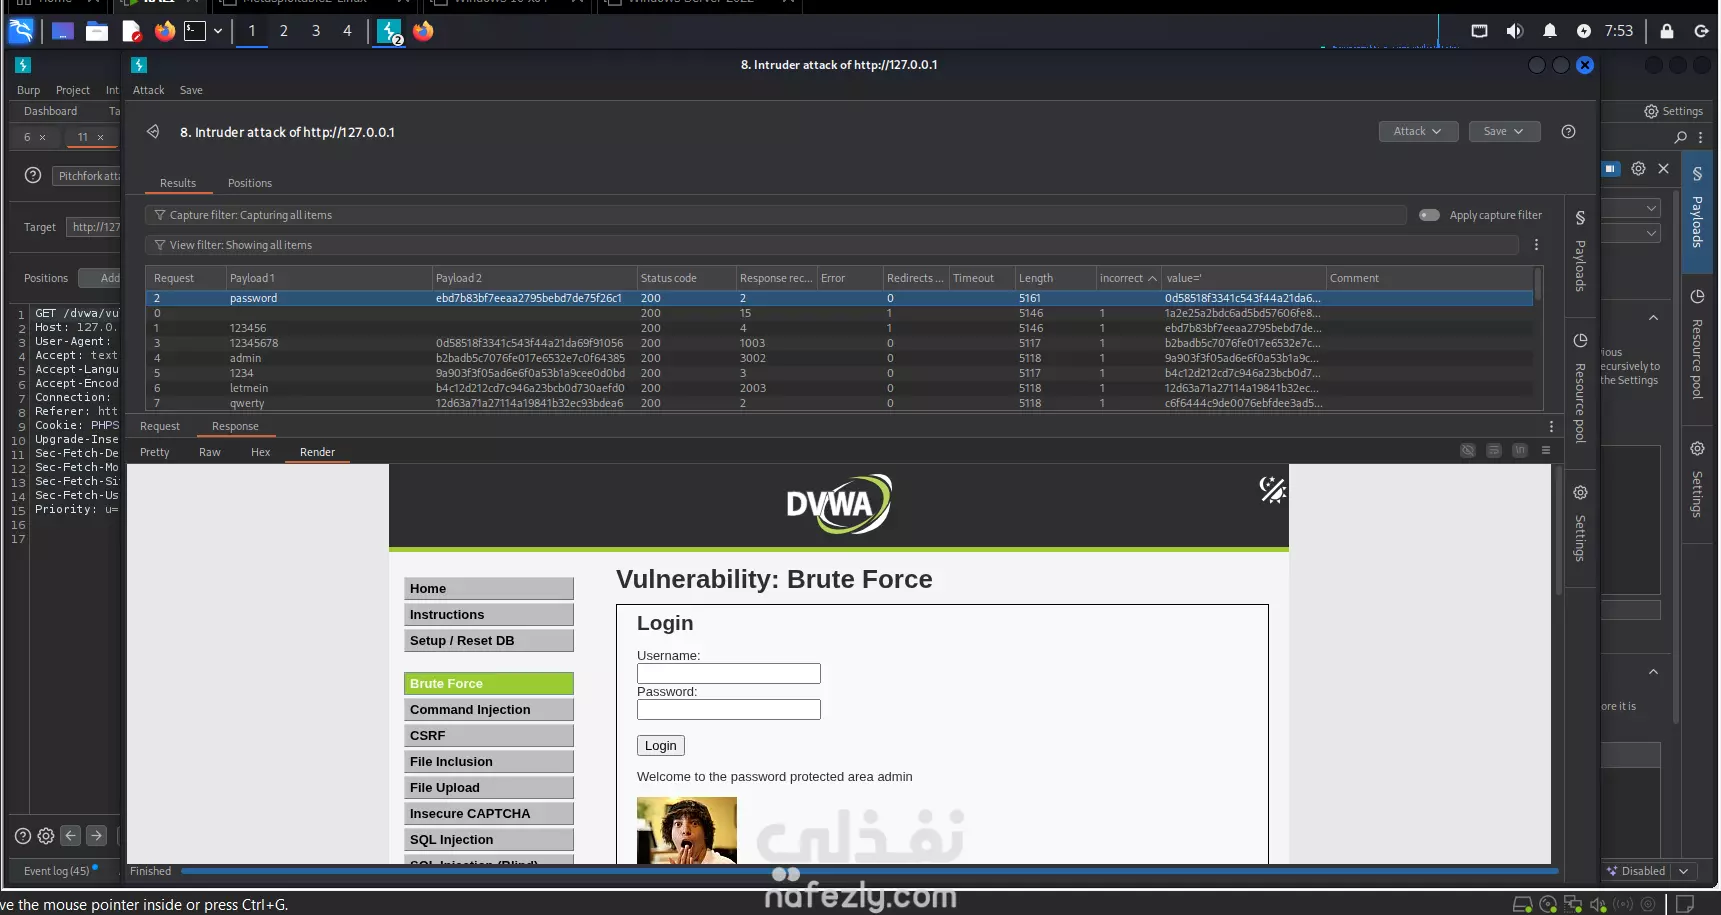Open DVWA SQL Injection page

click(488, 839)
